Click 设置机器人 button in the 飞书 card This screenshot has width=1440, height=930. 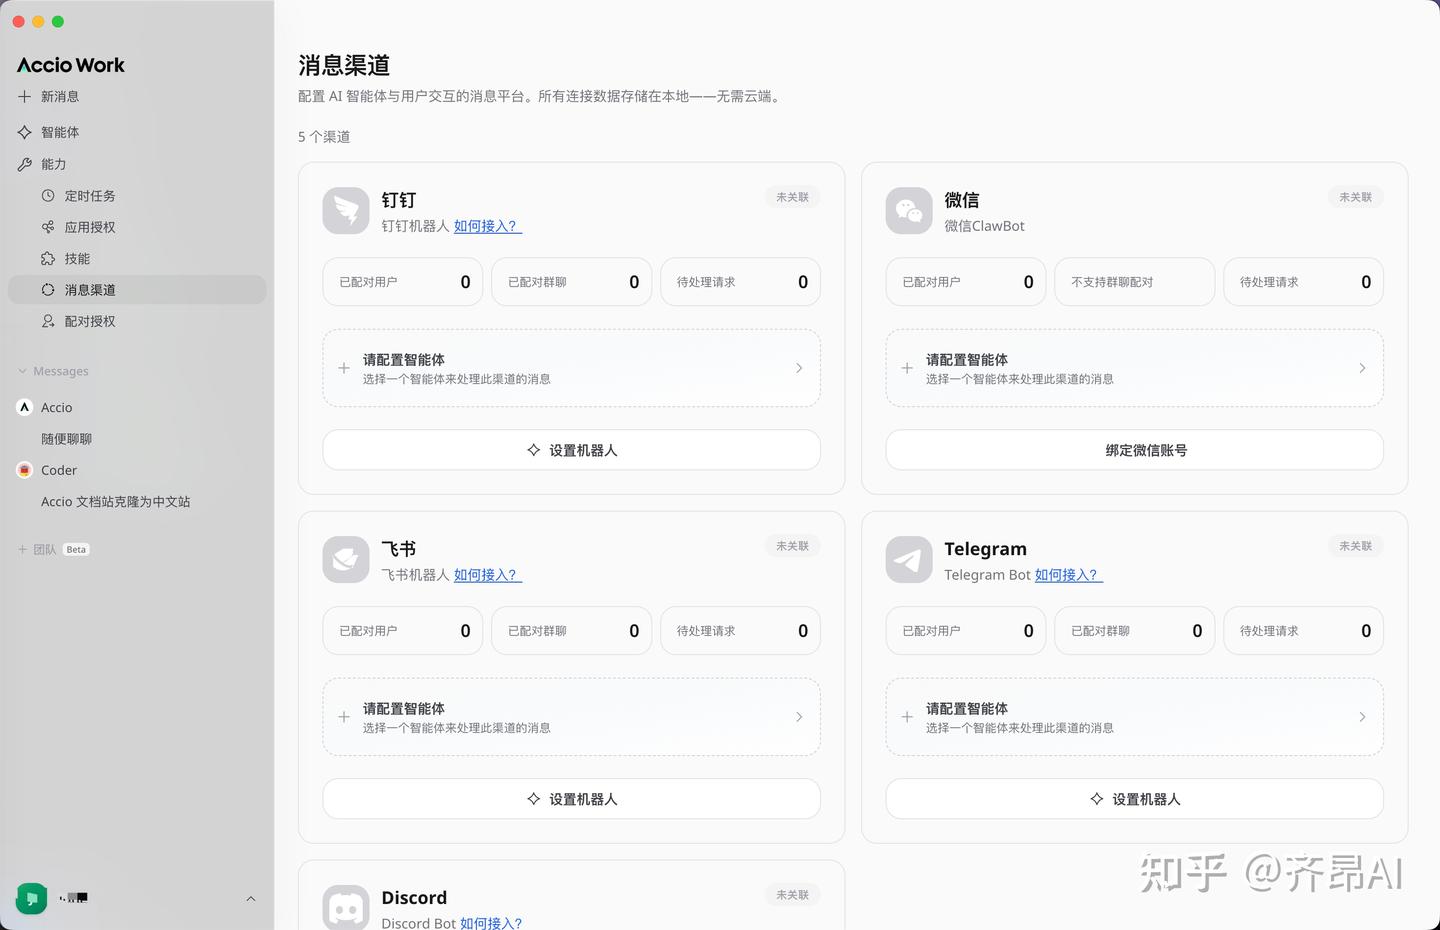click(572, 799)
